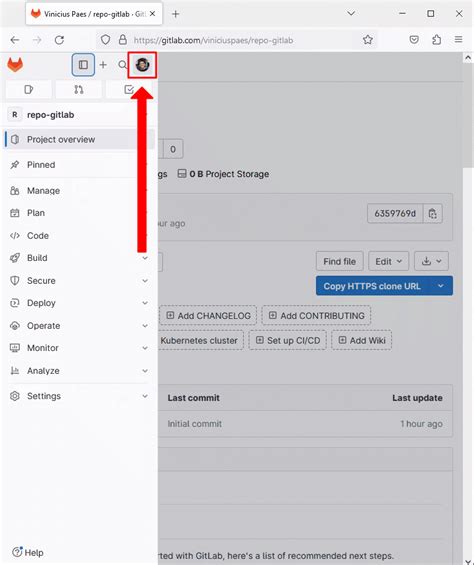
Task: Click the Pocket save icon
Action: point(414,40)
